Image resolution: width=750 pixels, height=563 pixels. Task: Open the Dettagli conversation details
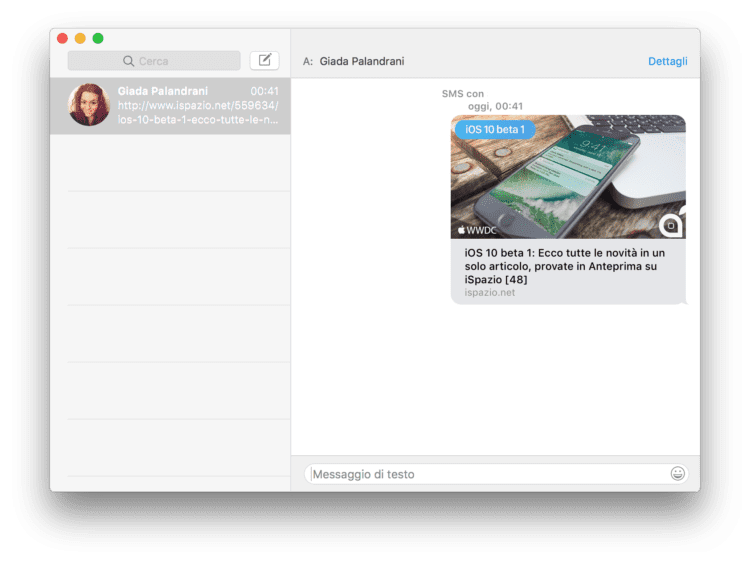click(667, 61)
